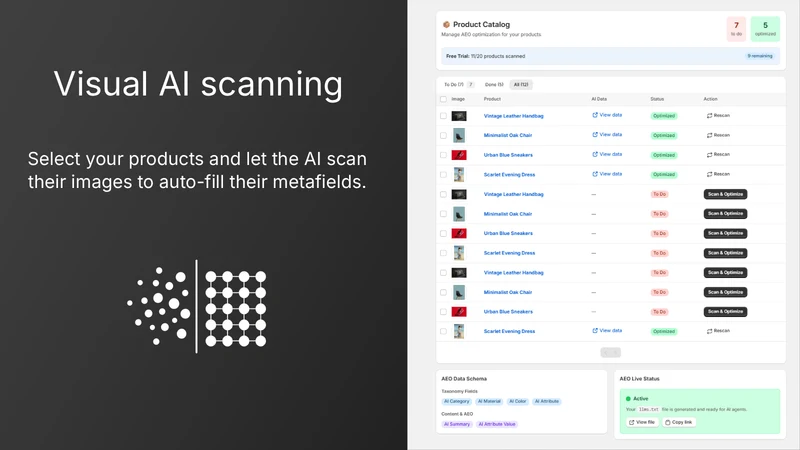Open the Optimized Vintage Leather Handbag product link
The width and height of the screenshot is (800, 450).
[x=513, y=116]
